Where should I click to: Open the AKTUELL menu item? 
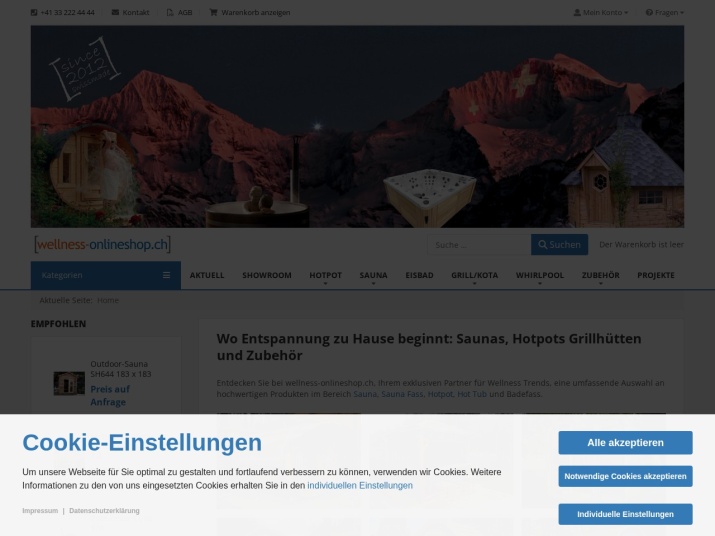[x=207, y=276]
